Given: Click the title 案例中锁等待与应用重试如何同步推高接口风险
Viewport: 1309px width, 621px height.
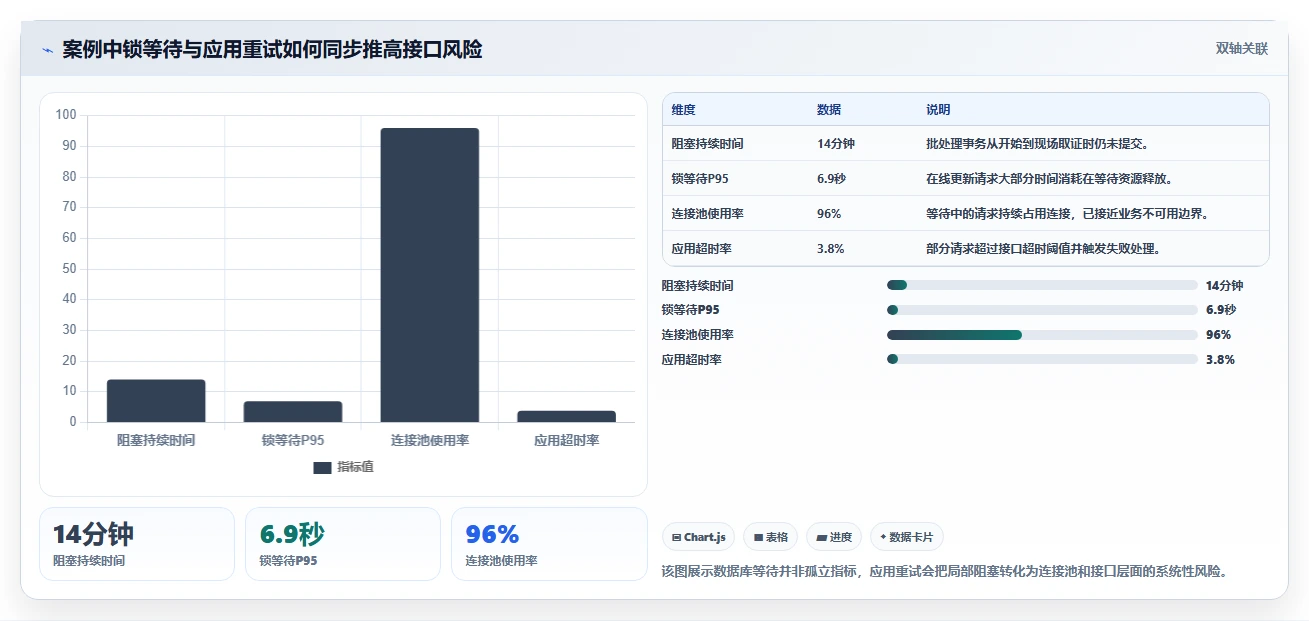Looking at the screenshot, I should (272, 49).
